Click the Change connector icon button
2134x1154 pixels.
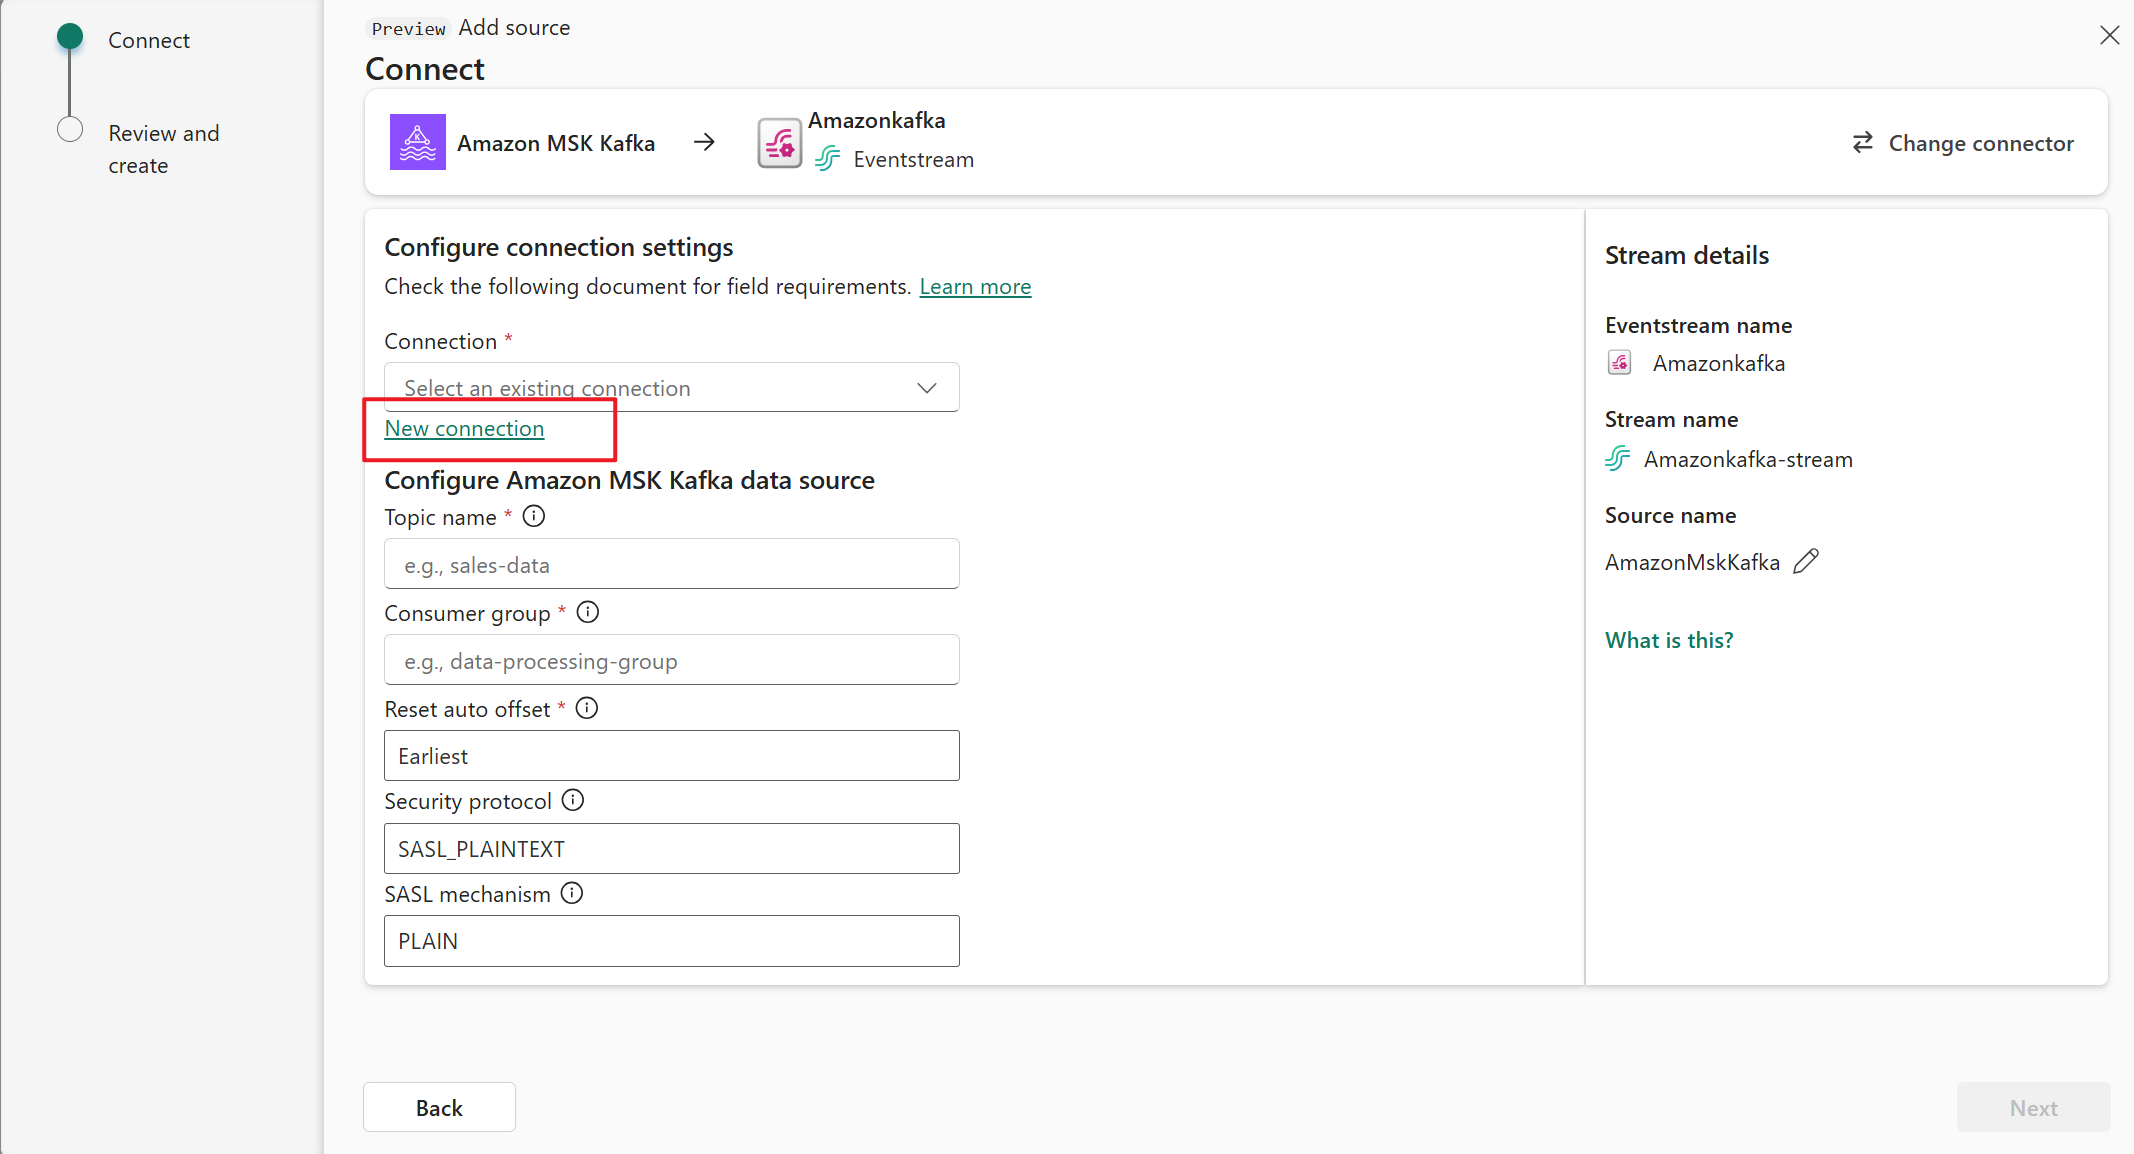[1861, 142]
